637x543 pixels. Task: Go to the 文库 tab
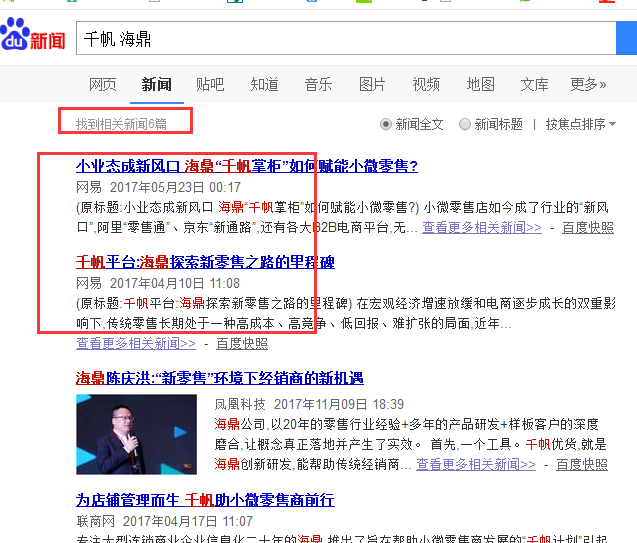pos(534,84)
